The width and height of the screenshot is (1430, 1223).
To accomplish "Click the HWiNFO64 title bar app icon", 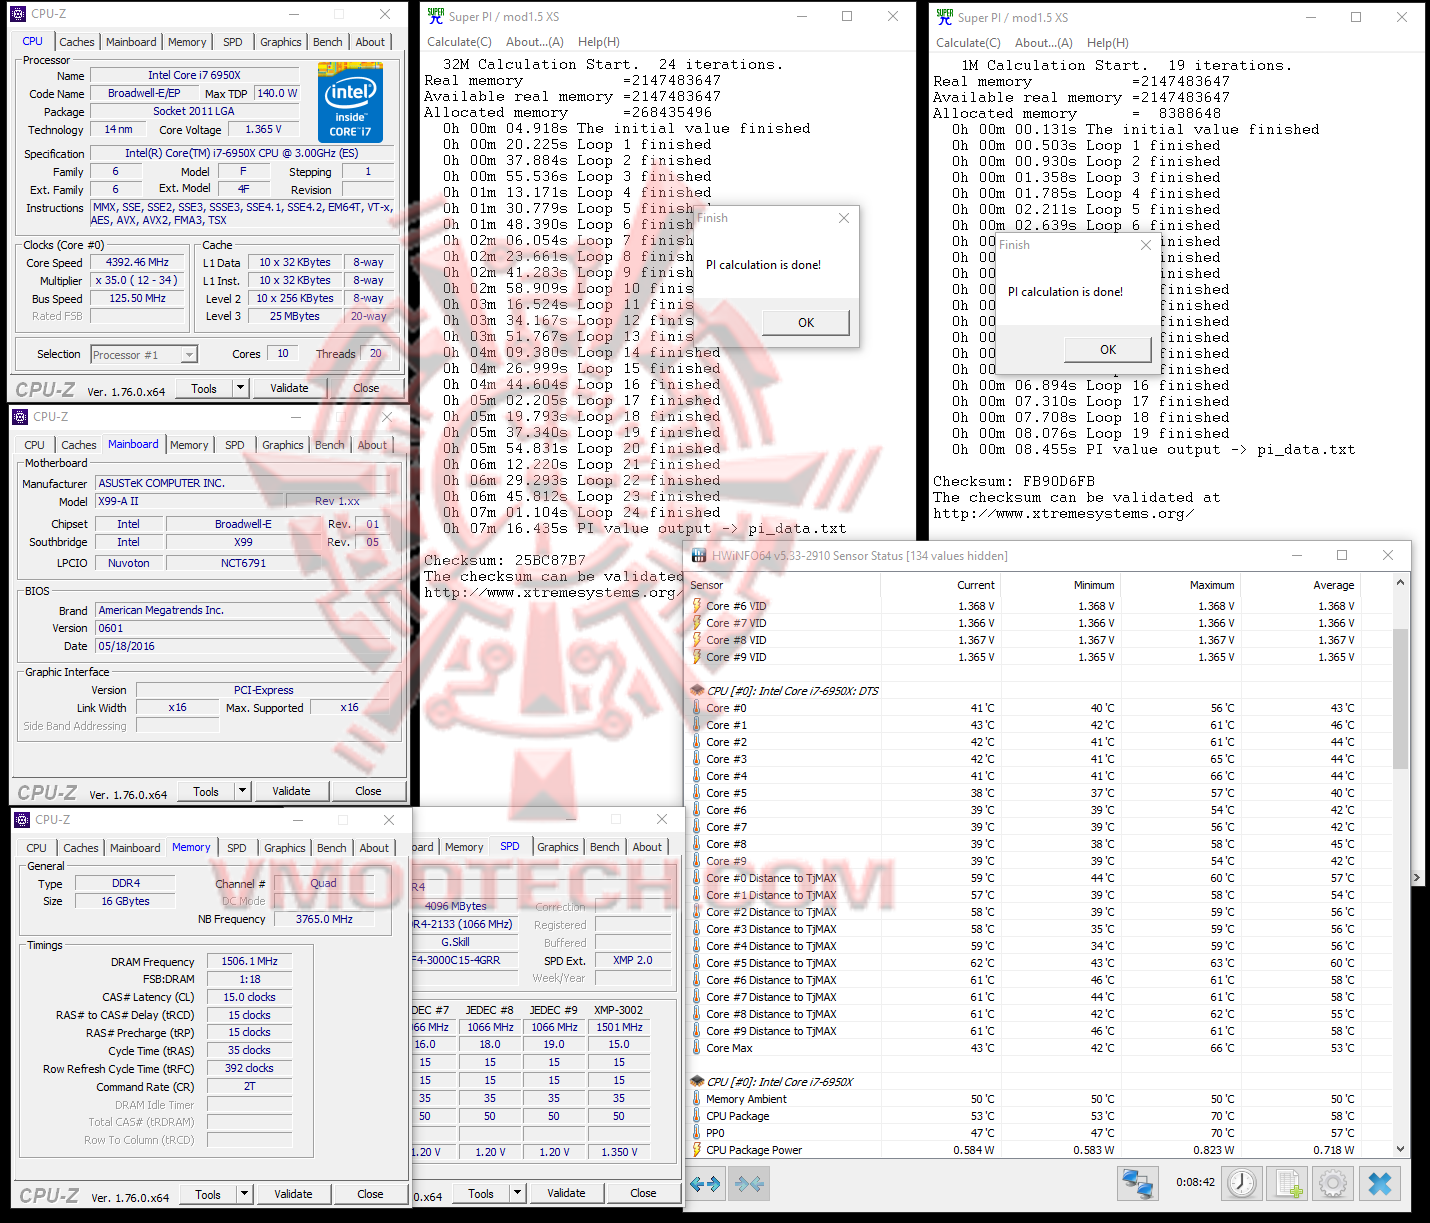I will [x=699, y=556].
